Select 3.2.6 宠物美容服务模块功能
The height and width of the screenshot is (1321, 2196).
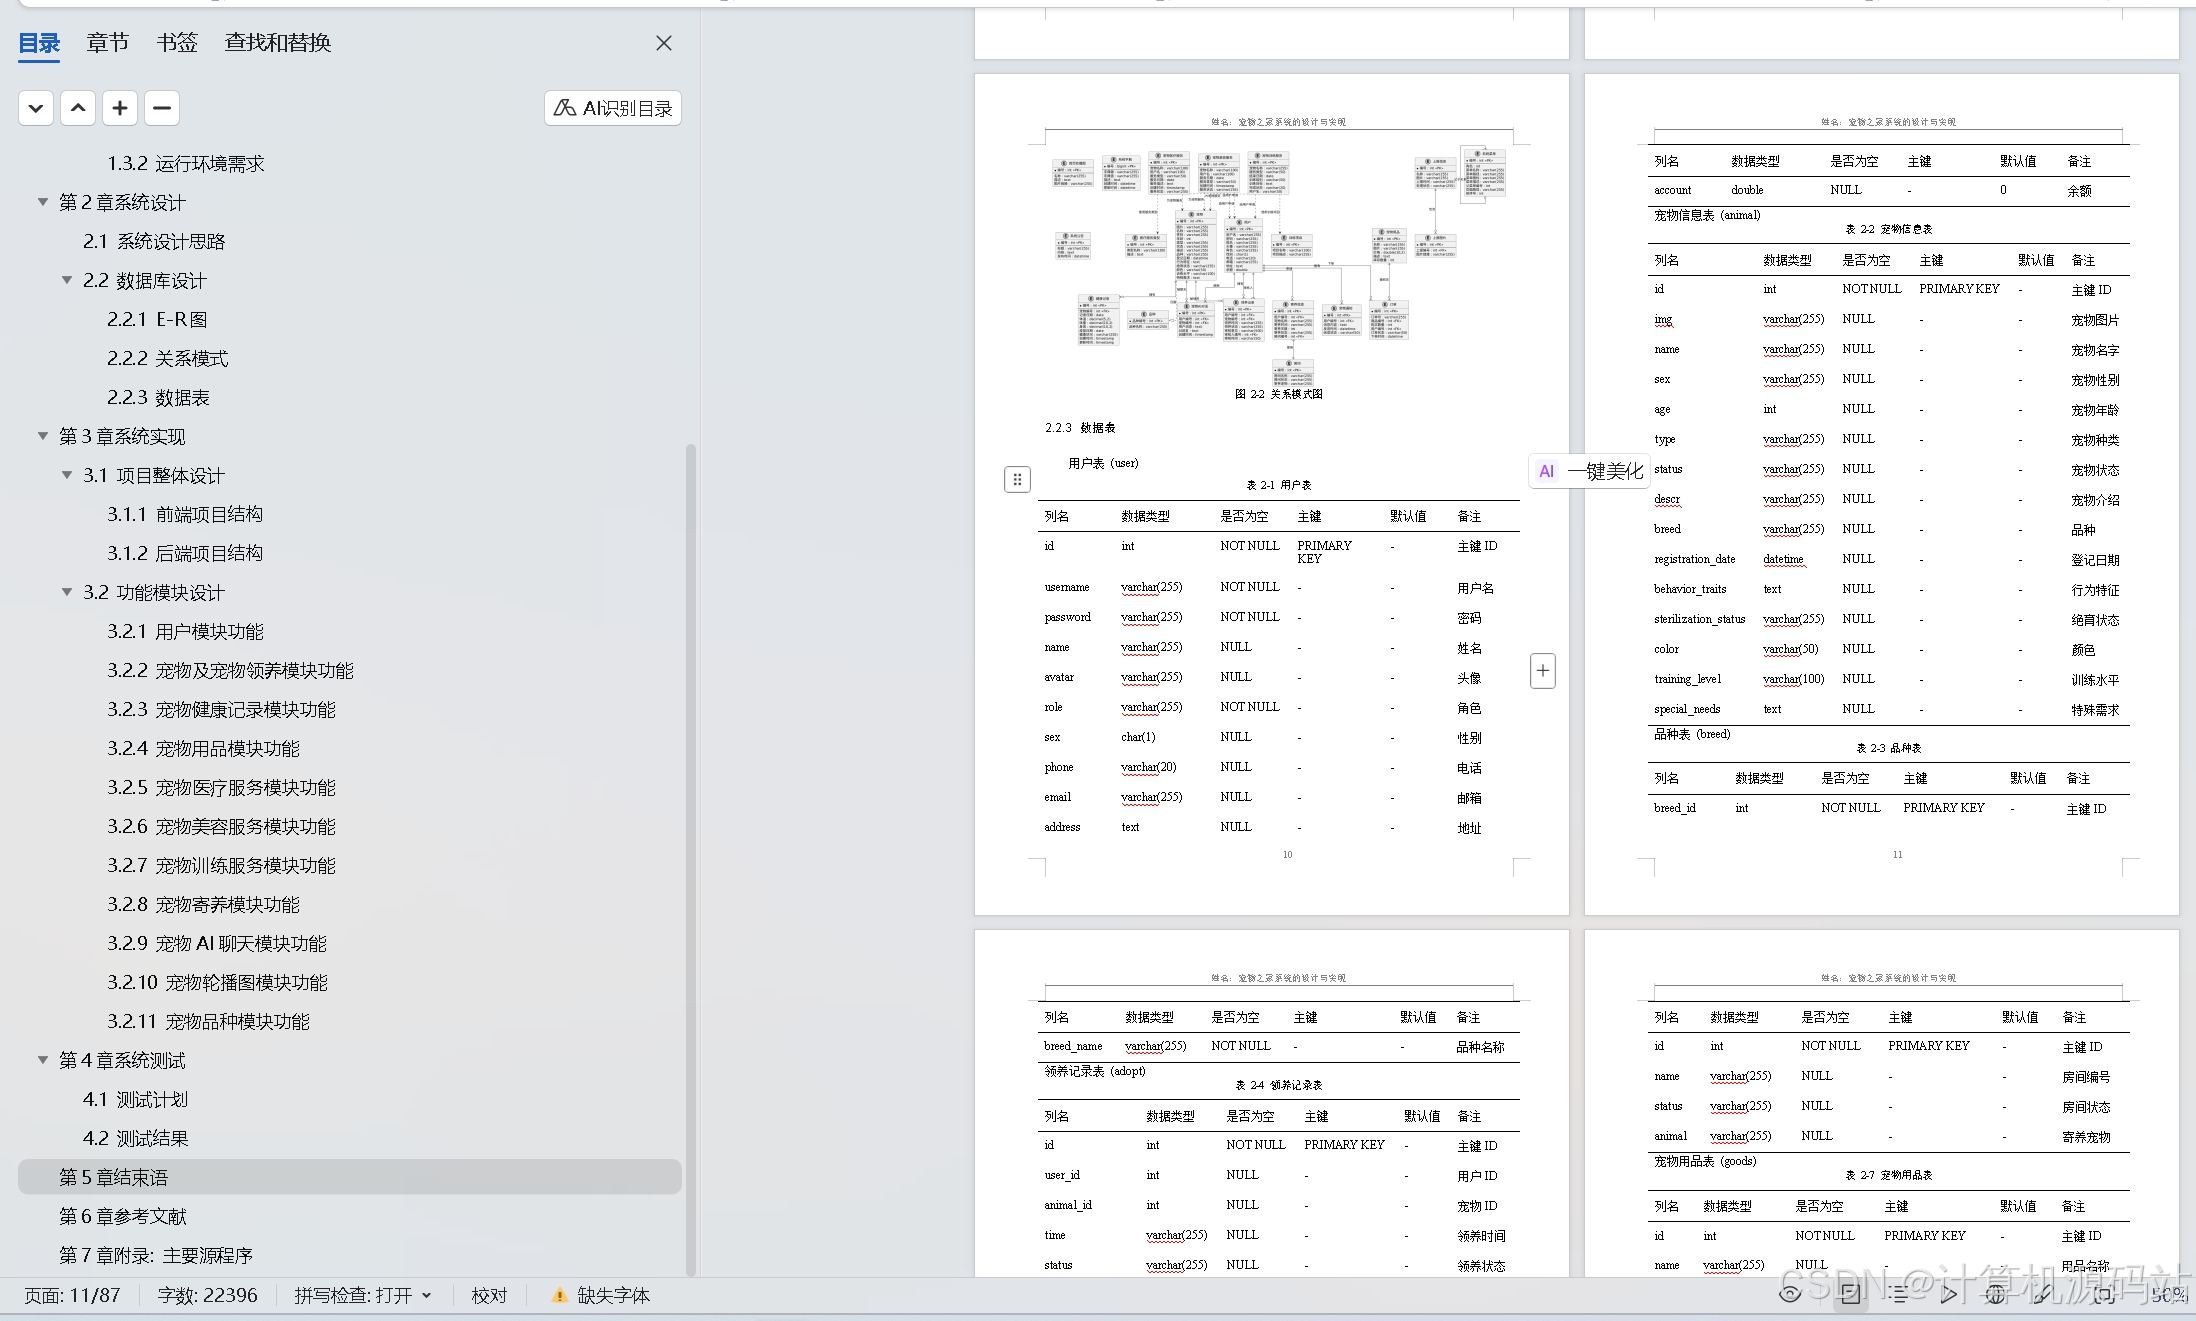coord(221,826)
